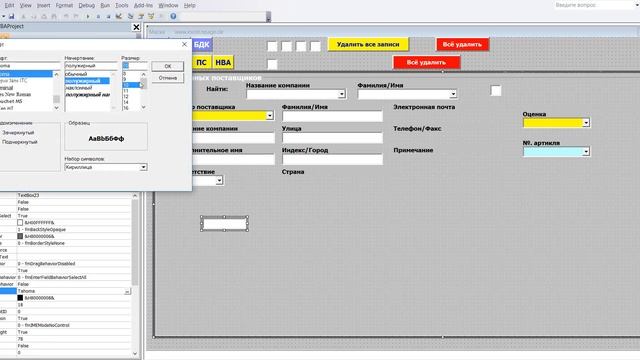Select red Всё удалить button in the НВА row
Viewport: 640px width, 360px height.
click(426, 62)
